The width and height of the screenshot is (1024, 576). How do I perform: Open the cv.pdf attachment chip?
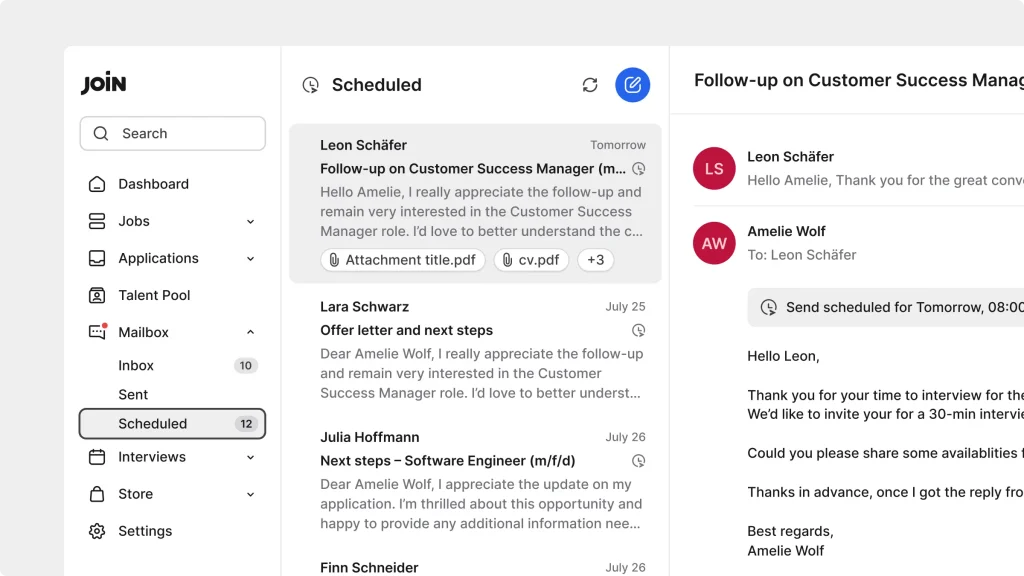(531, 260)
